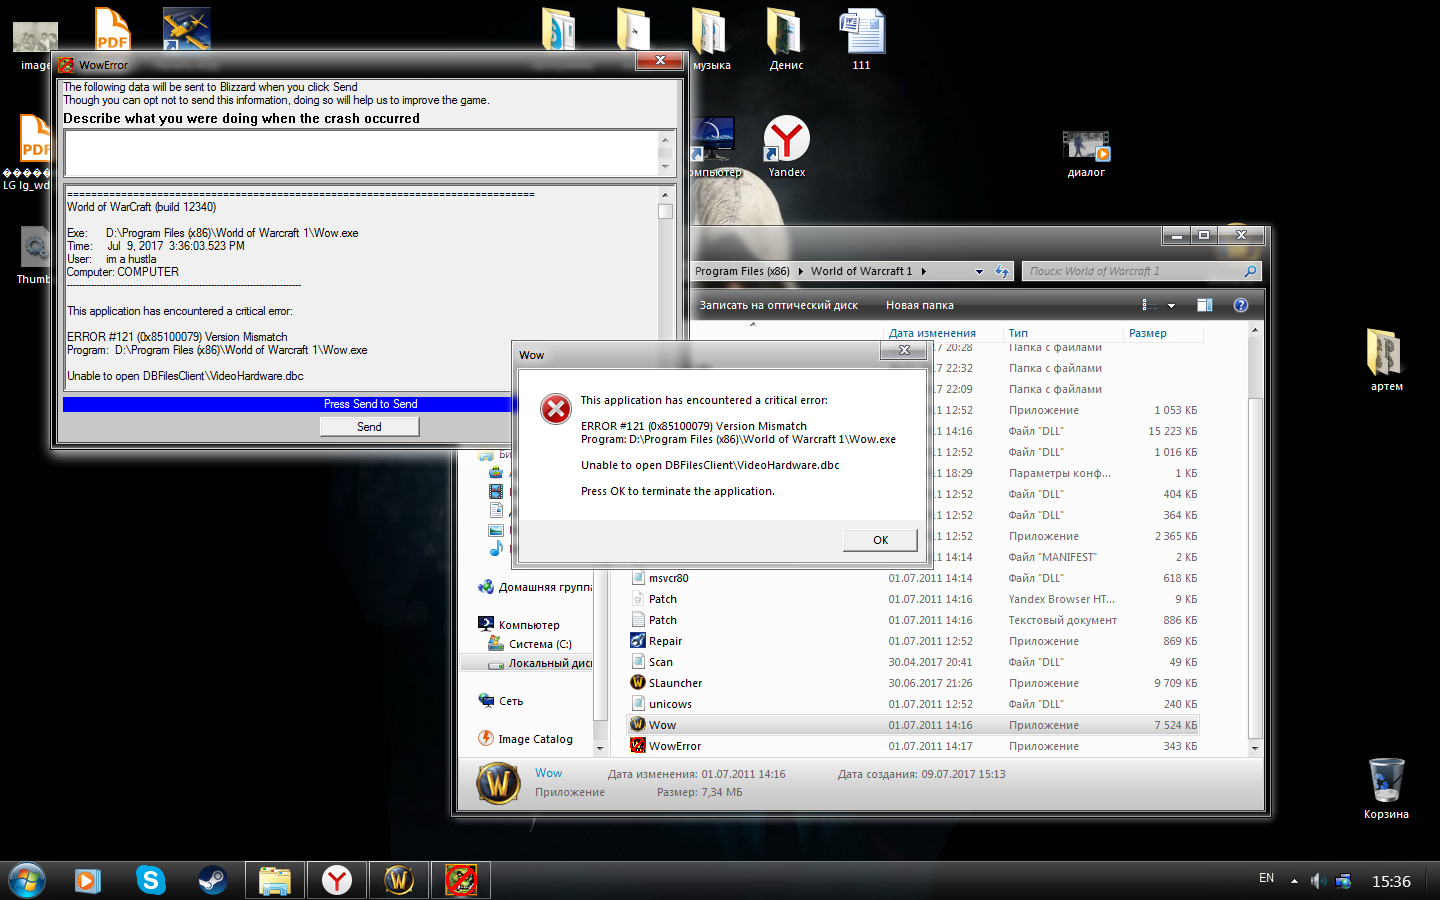Refresh the Explorer folder view
The image size is (1440, 900).
tap(1002, 271)
